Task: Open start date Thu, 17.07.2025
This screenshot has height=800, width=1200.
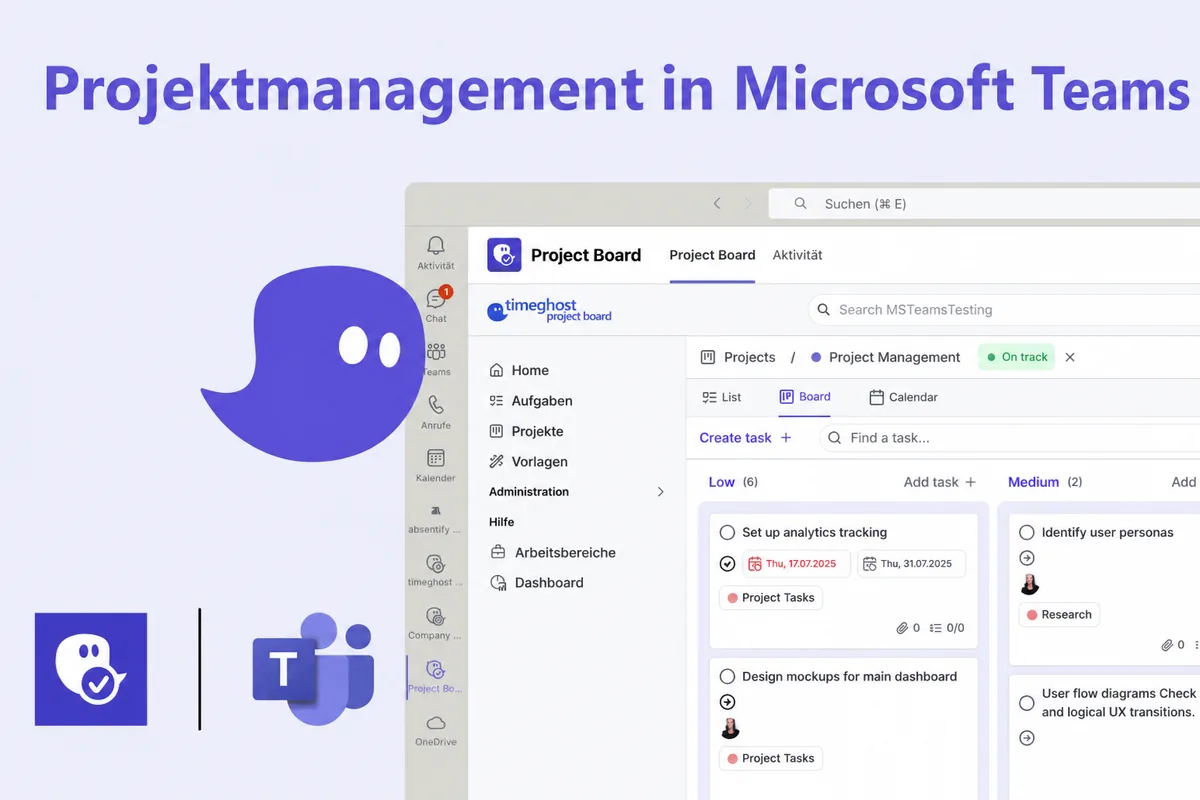Action: [797, 564]
